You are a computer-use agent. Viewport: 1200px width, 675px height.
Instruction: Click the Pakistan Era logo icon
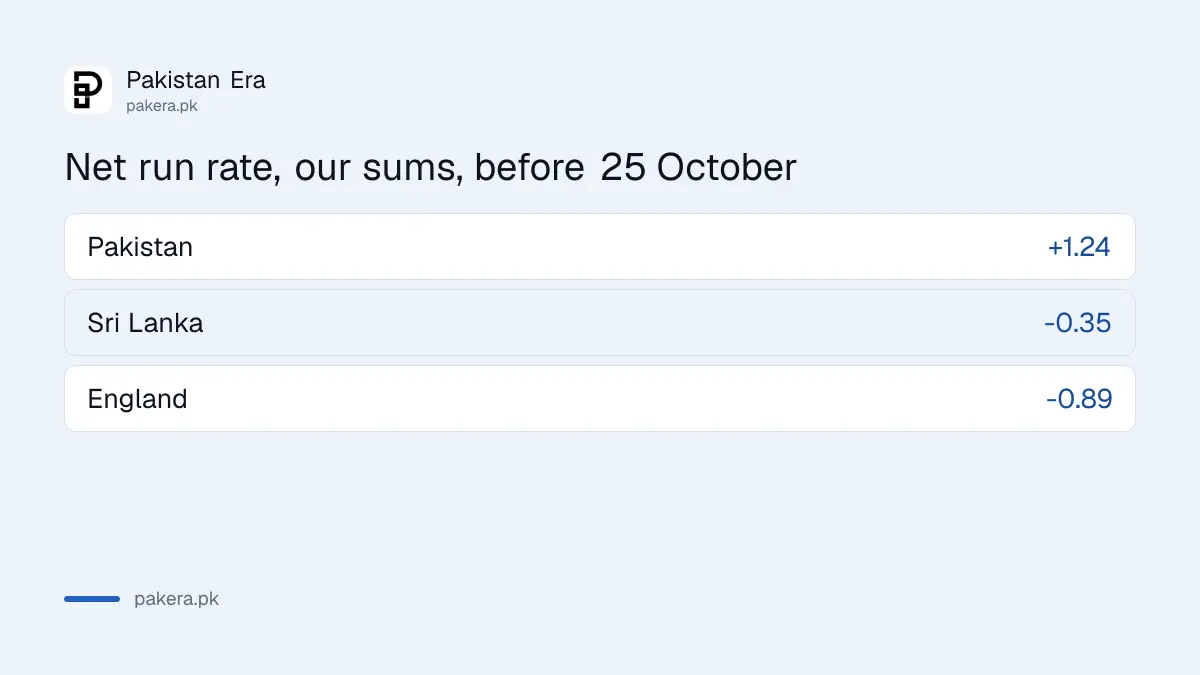[88, 90]
